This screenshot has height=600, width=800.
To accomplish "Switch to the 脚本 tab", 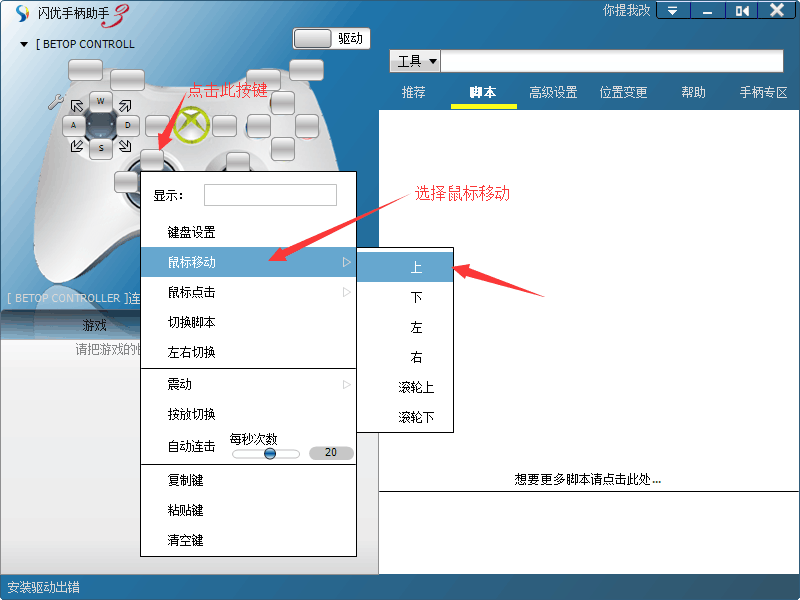I will click(x=483, y=92).
